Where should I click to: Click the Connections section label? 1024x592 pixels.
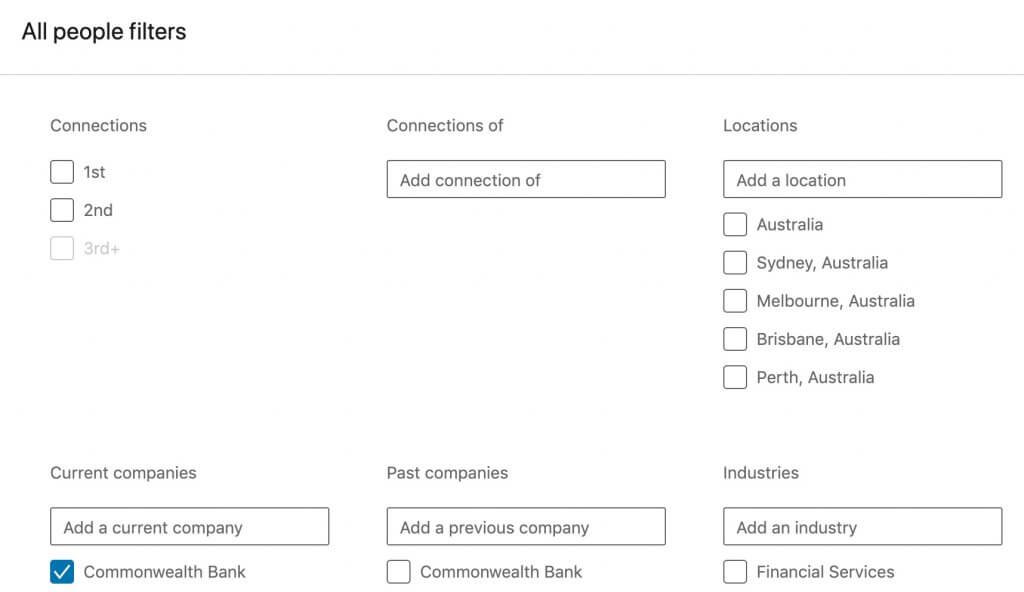[x=99, y=125]
